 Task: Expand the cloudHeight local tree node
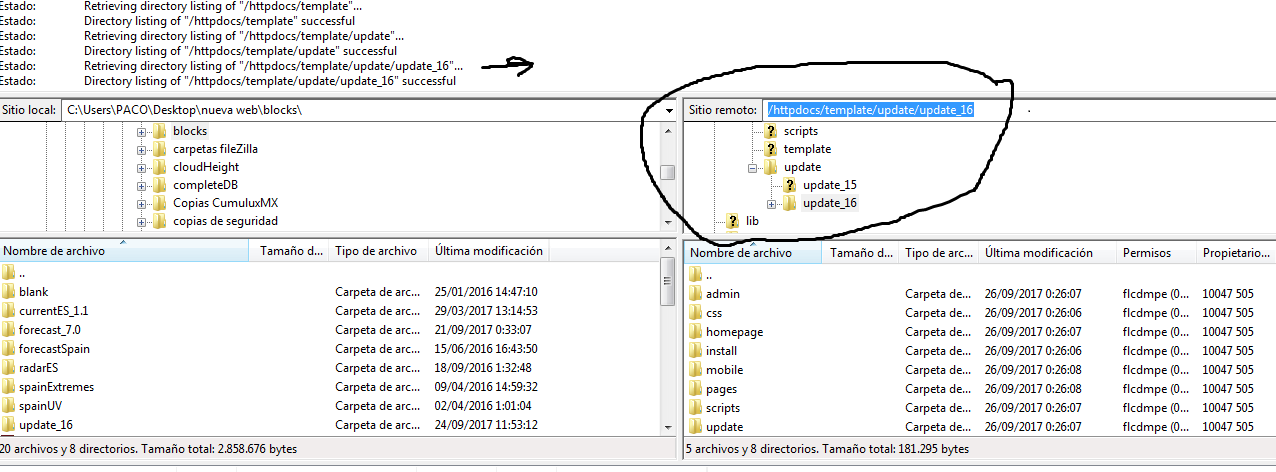coord(141,168)
